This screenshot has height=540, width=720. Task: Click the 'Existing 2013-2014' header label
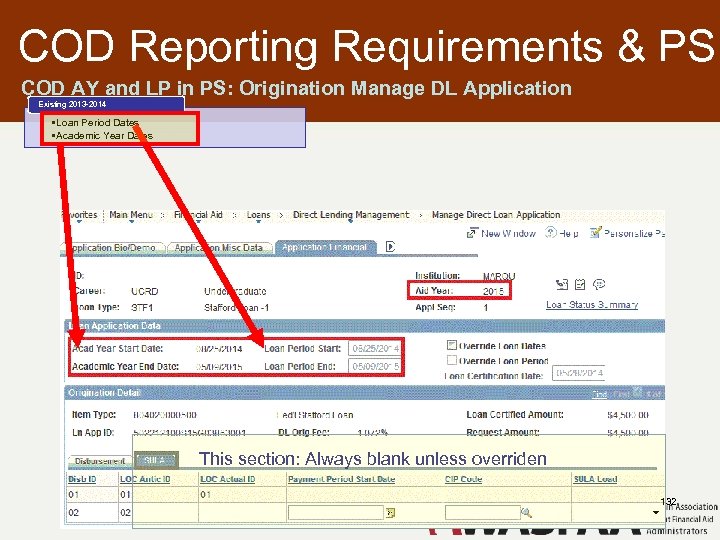(x=72, y=104)
